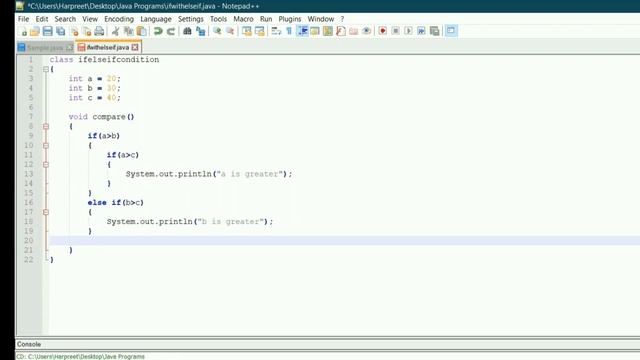
Task: Click User Defined Language icon
Action: [x=315, y=31]
